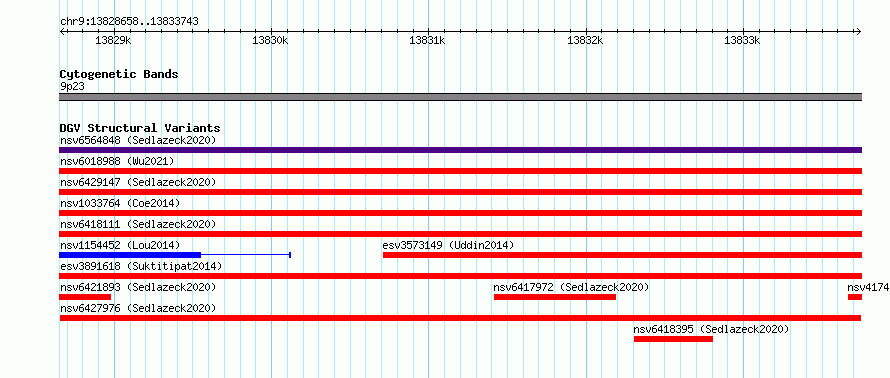This screenshot has width=890, height=378.
Task: Open esv3891618 (Suktitipat2014) label
Action: [141, 266]
